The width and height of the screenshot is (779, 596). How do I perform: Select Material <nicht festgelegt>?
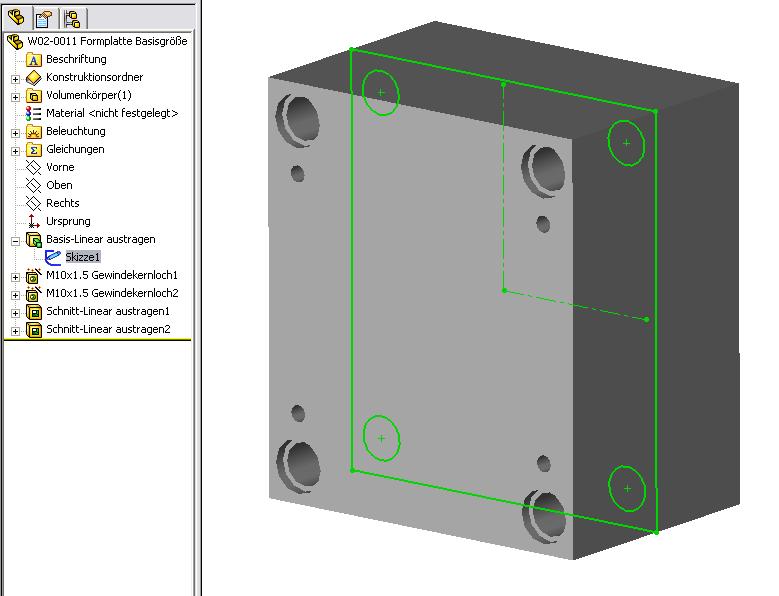112,113
